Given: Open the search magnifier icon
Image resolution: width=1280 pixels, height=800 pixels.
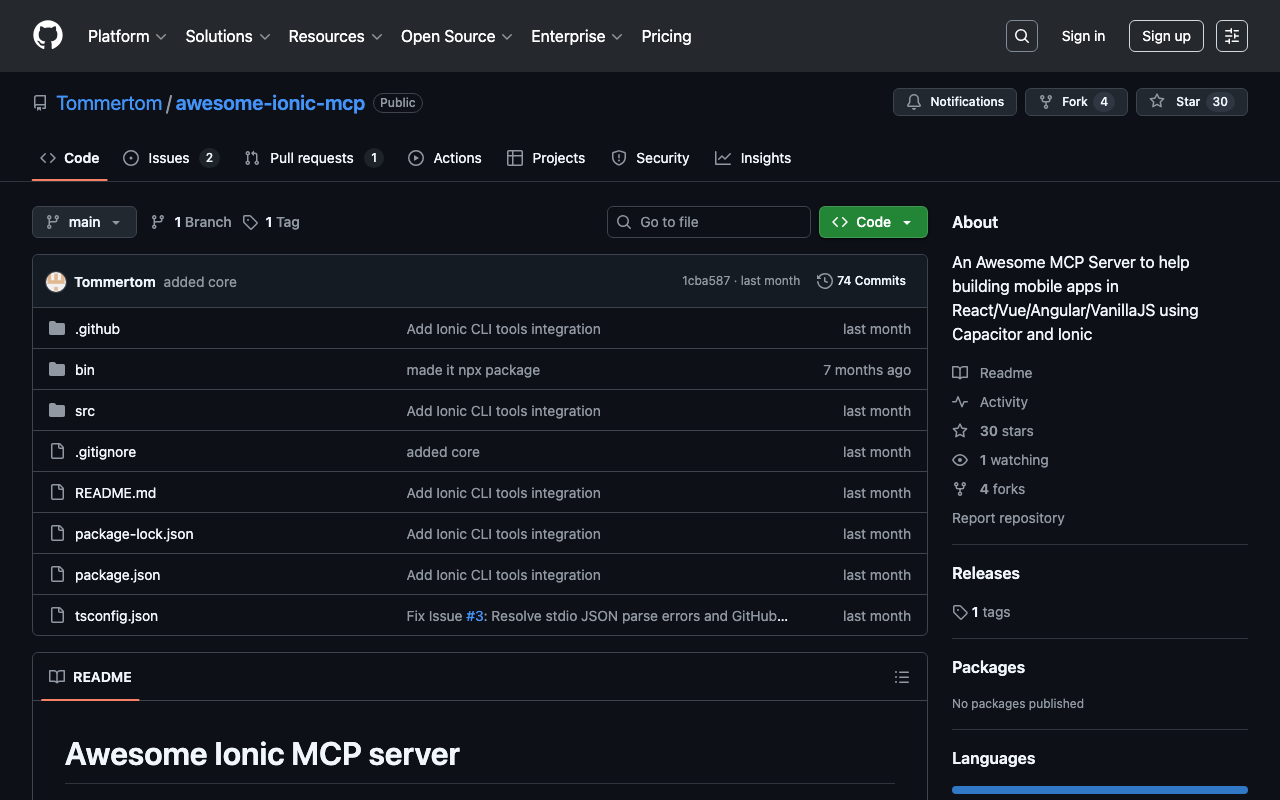Looking at the screenshot, I should point(1021,36).
